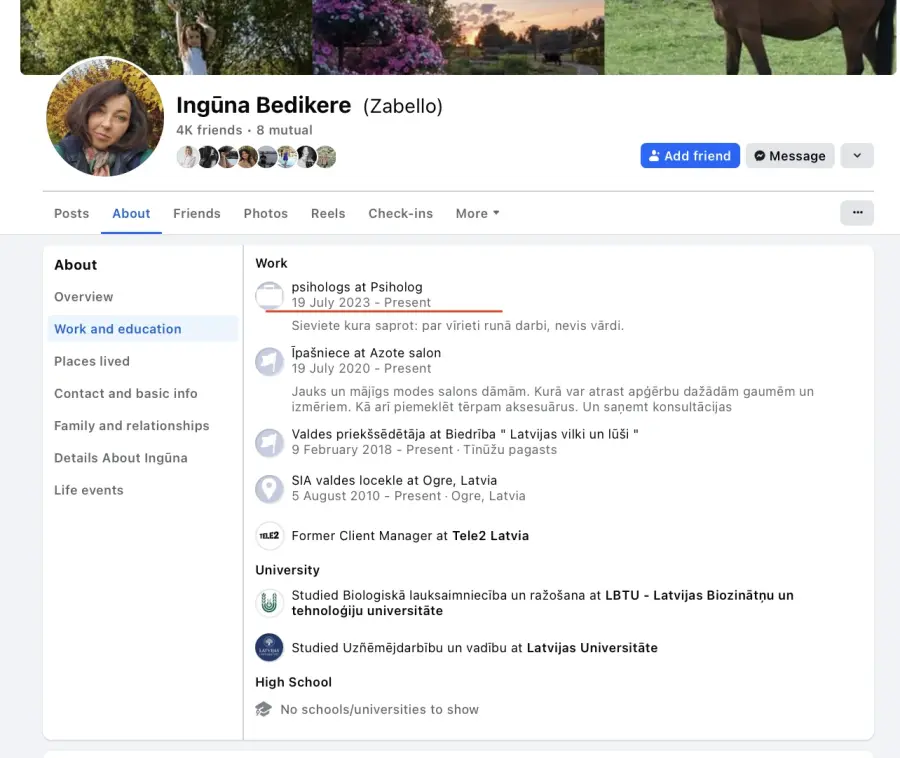Send a message via Message button
The height and width of the screenshot is (758, 900).
(790, 156)
